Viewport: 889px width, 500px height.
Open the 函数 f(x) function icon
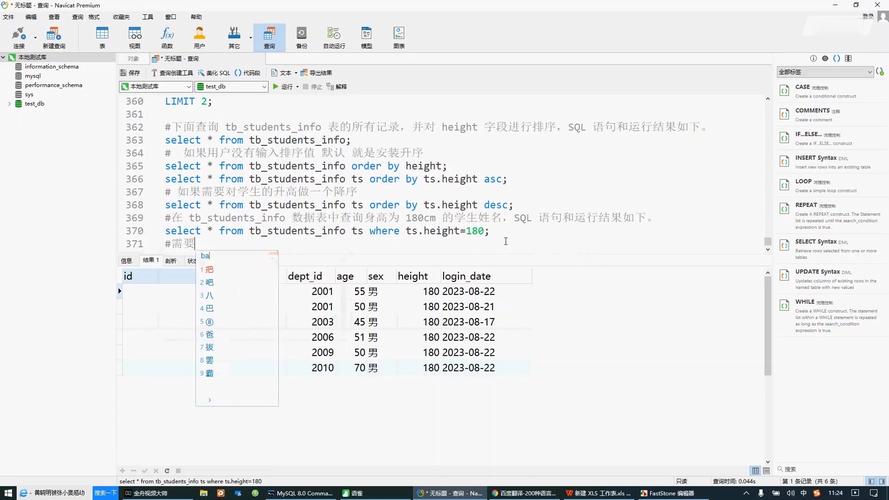pos(167,37)
